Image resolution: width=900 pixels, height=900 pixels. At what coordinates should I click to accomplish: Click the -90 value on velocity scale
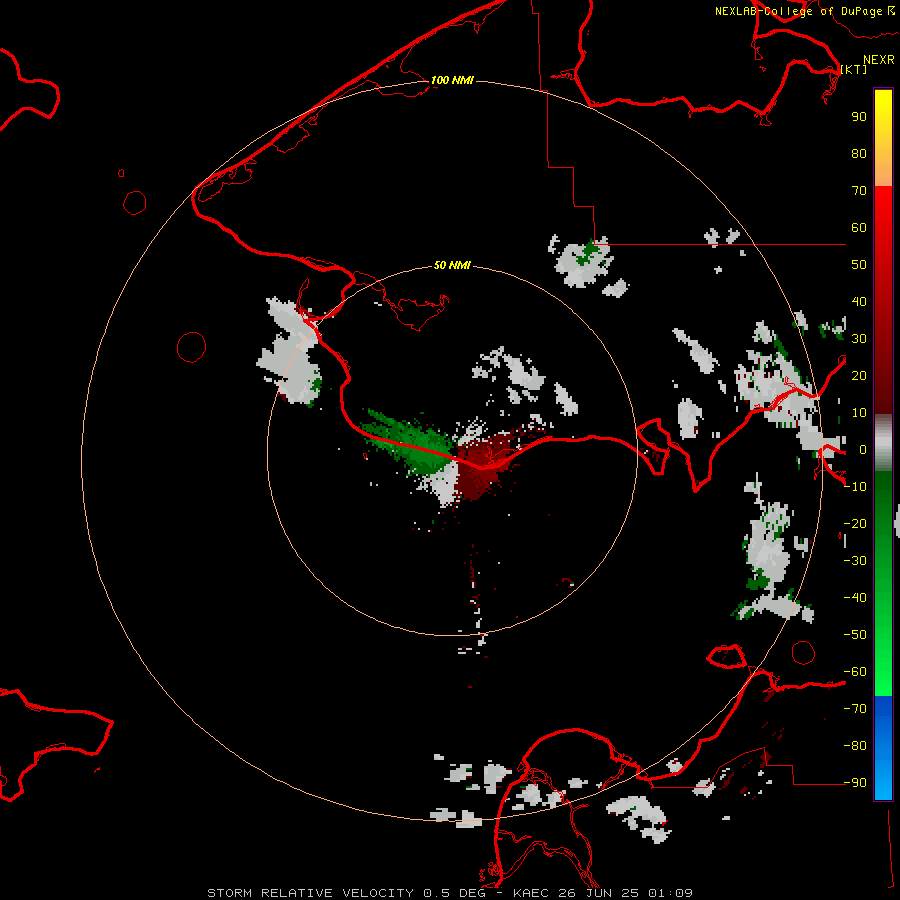coord(855,783)
